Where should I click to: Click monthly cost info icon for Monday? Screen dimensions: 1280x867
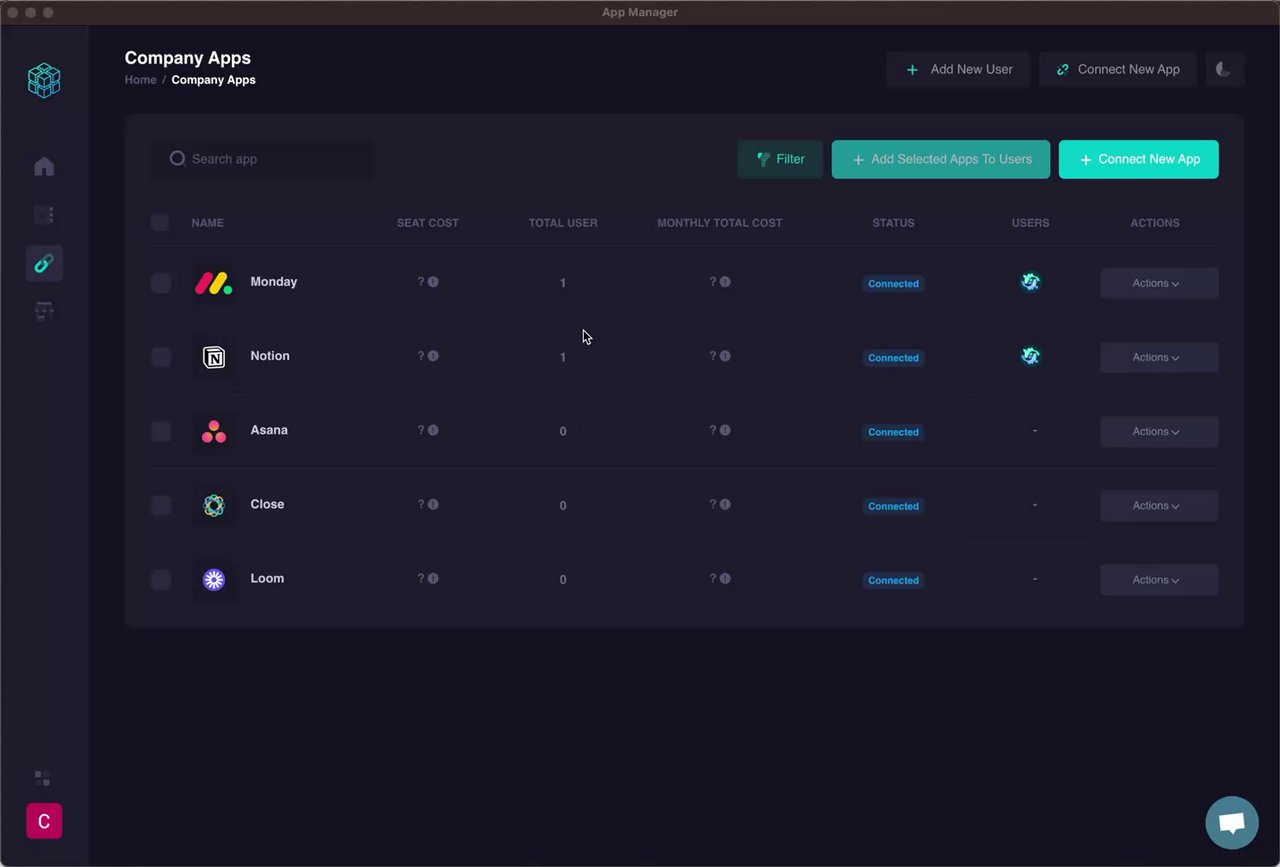pyautogui.click(x=725, y=282)
